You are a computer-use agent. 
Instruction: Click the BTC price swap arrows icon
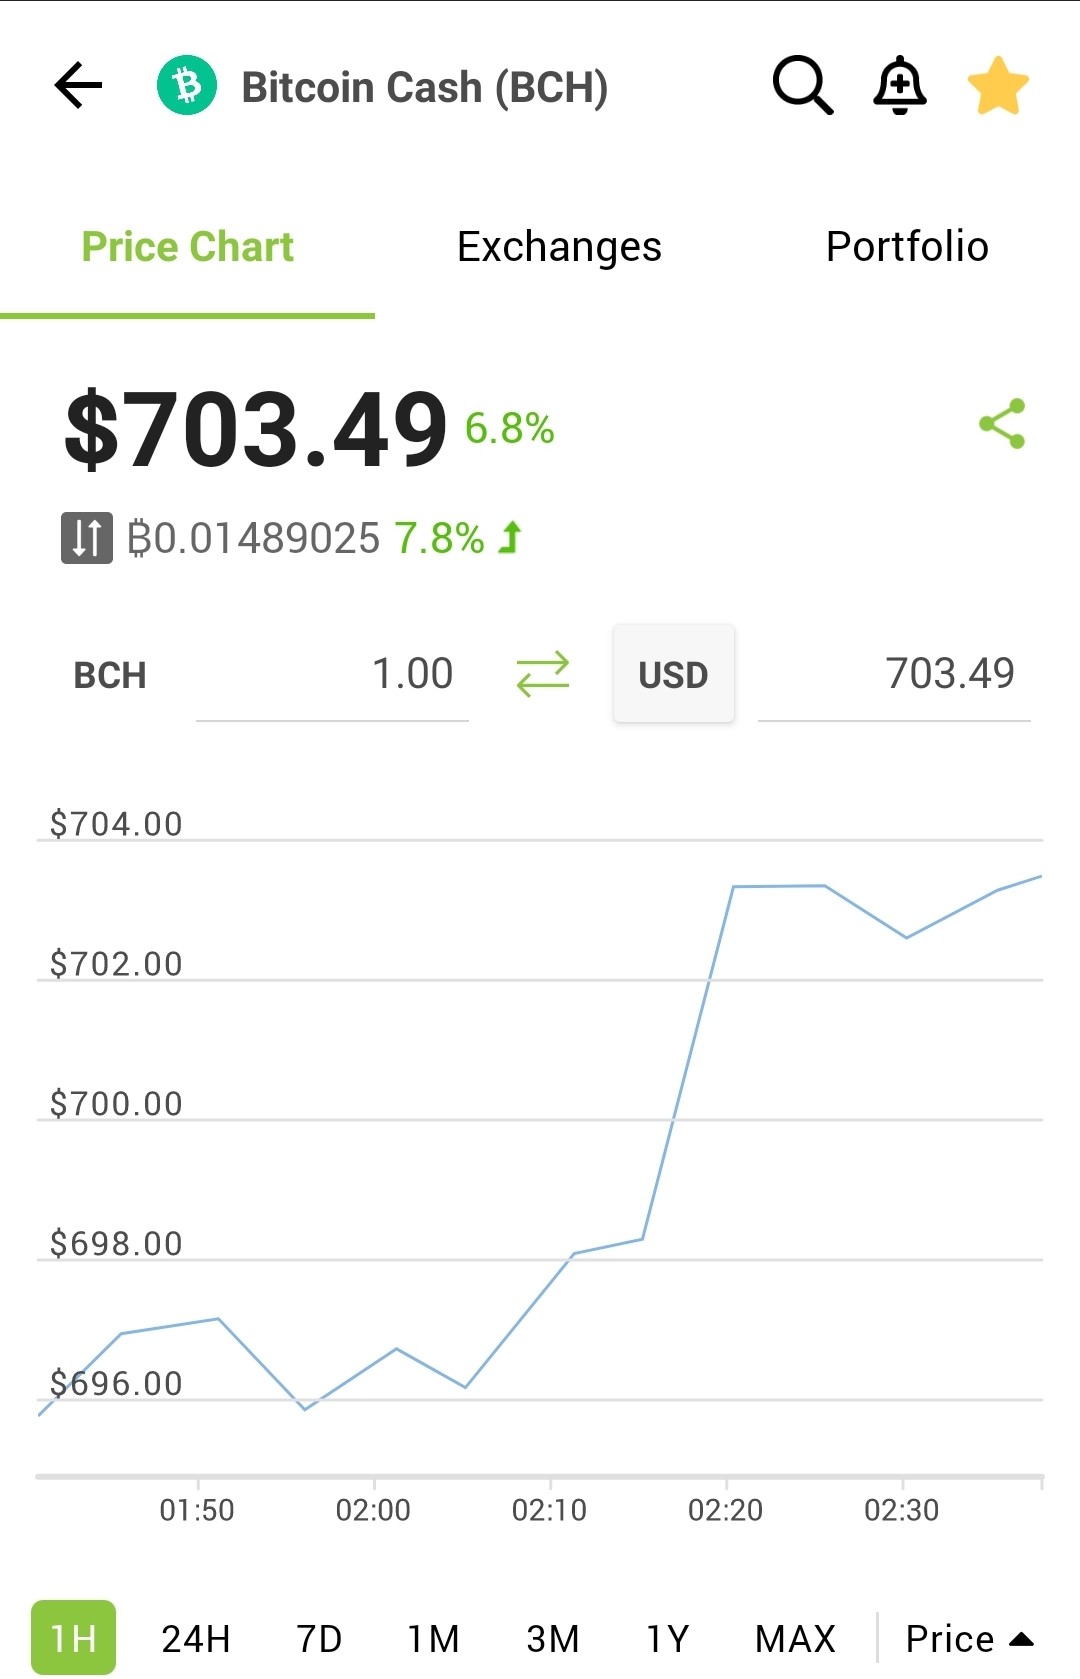click(x=87, y=538)
